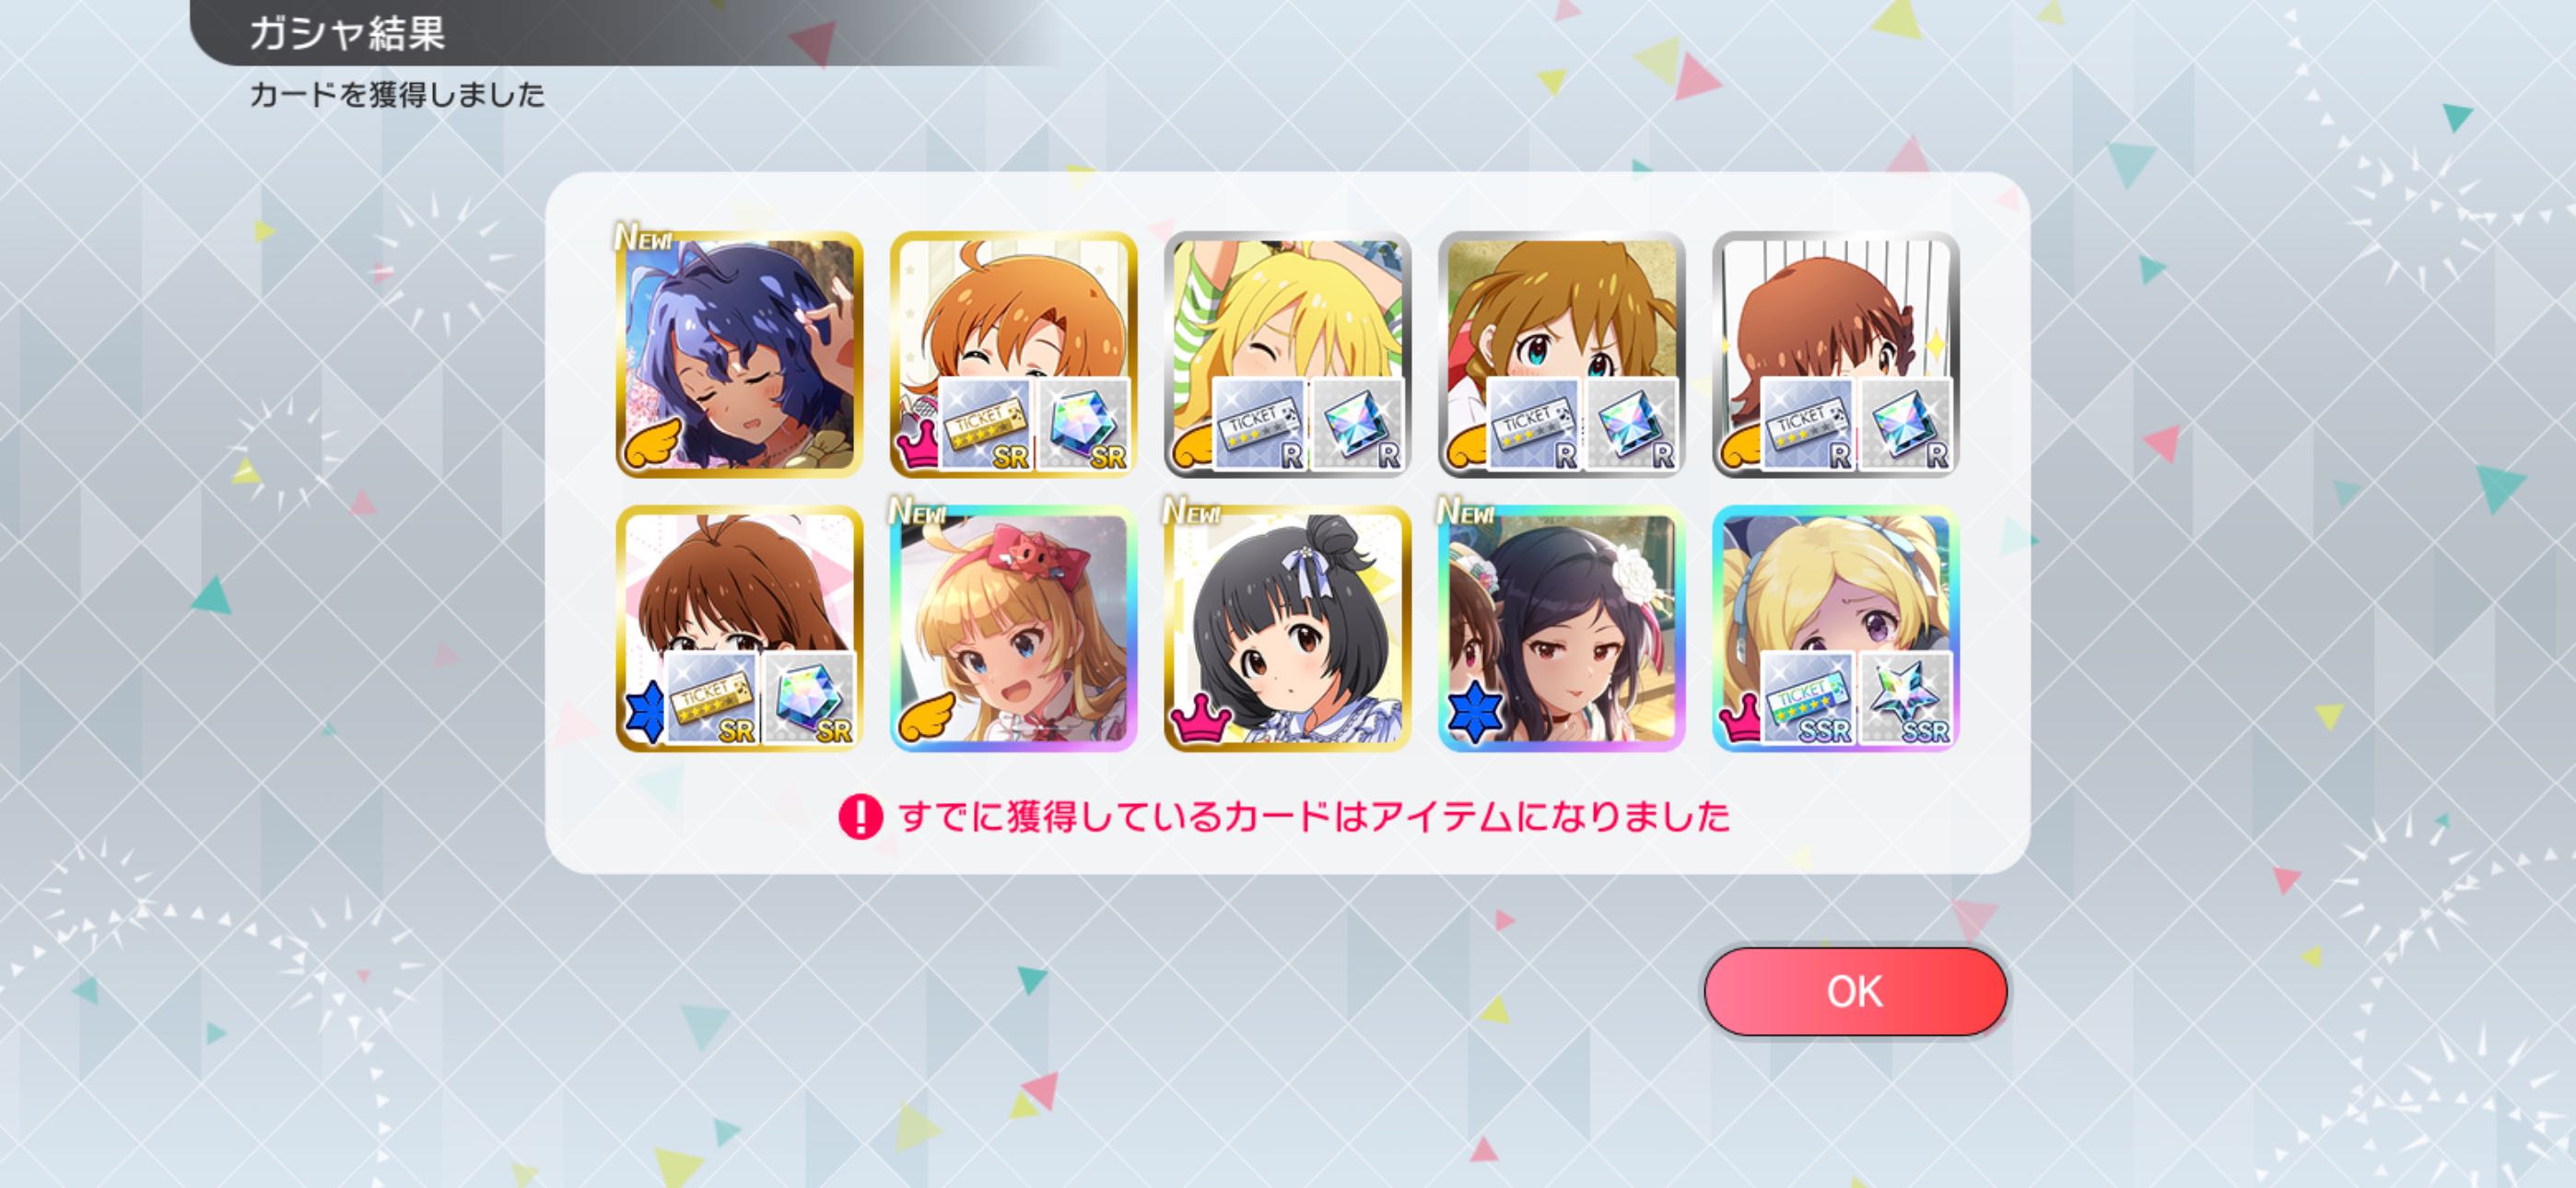Click the blue snowflake icon on flower-hairpiece card

pyautogui.click(x=1475, y=711)
